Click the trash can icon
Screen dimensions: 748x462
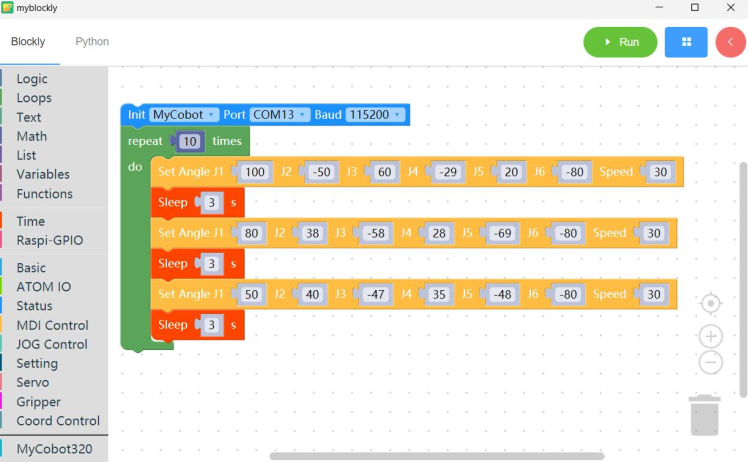pyautogui.click(x=705, y=415)
